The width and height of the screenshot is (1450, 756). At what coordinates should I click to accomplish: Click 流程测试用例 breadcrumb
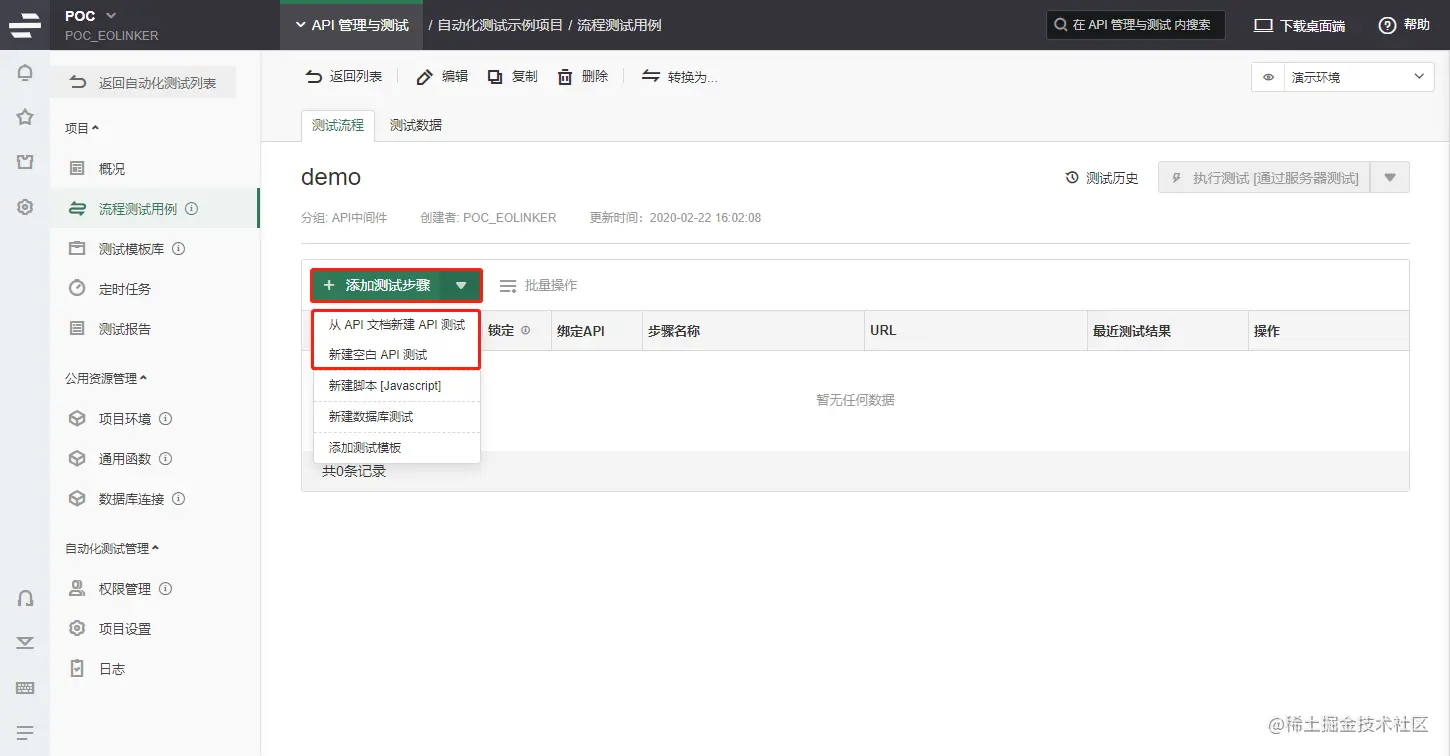[x=619, y=25]
